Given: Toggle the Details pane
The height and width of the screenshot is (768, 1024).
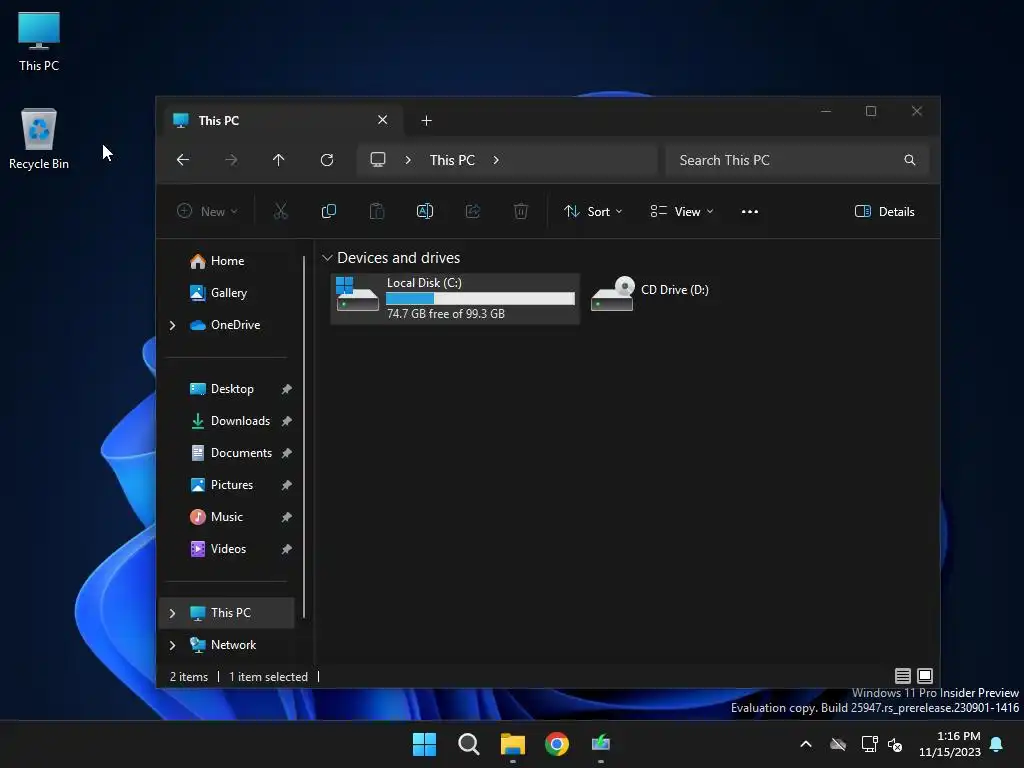Looking at the screenshot, I should pyautogui.click(x=884, y=212).
